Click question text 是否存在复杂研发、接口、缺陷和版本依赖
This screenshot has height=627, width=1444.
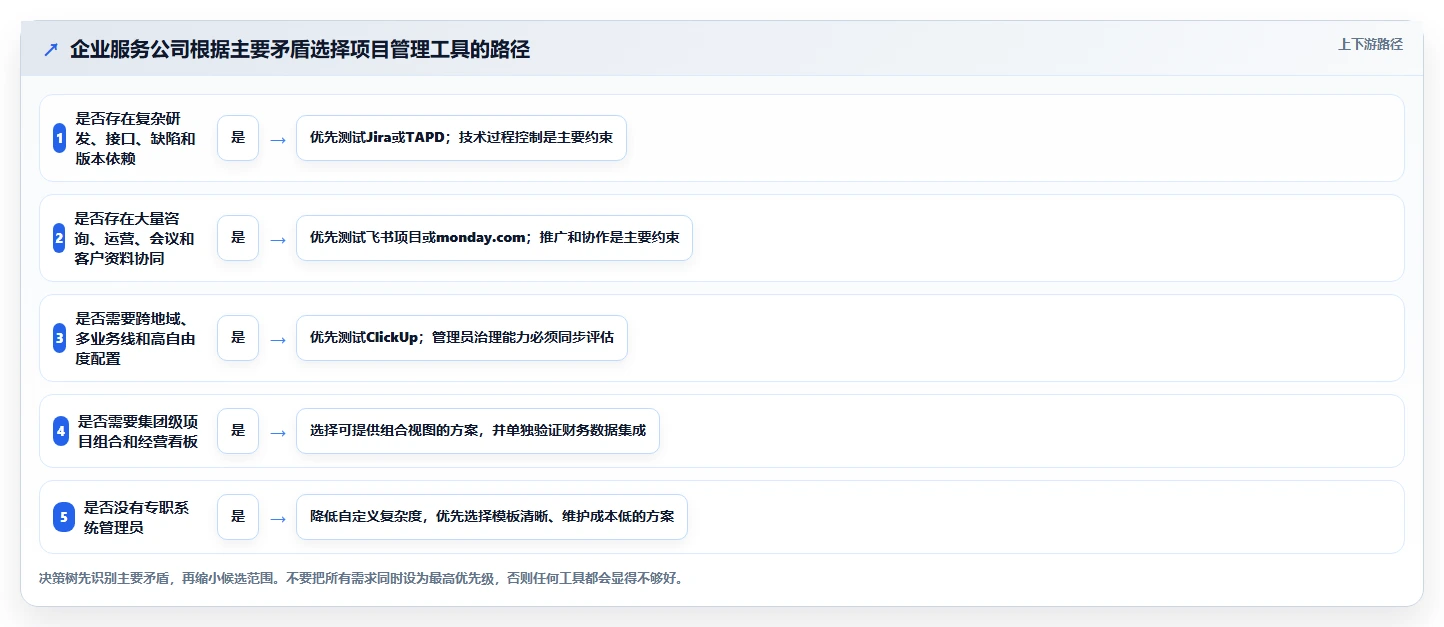tap(136, 138)
